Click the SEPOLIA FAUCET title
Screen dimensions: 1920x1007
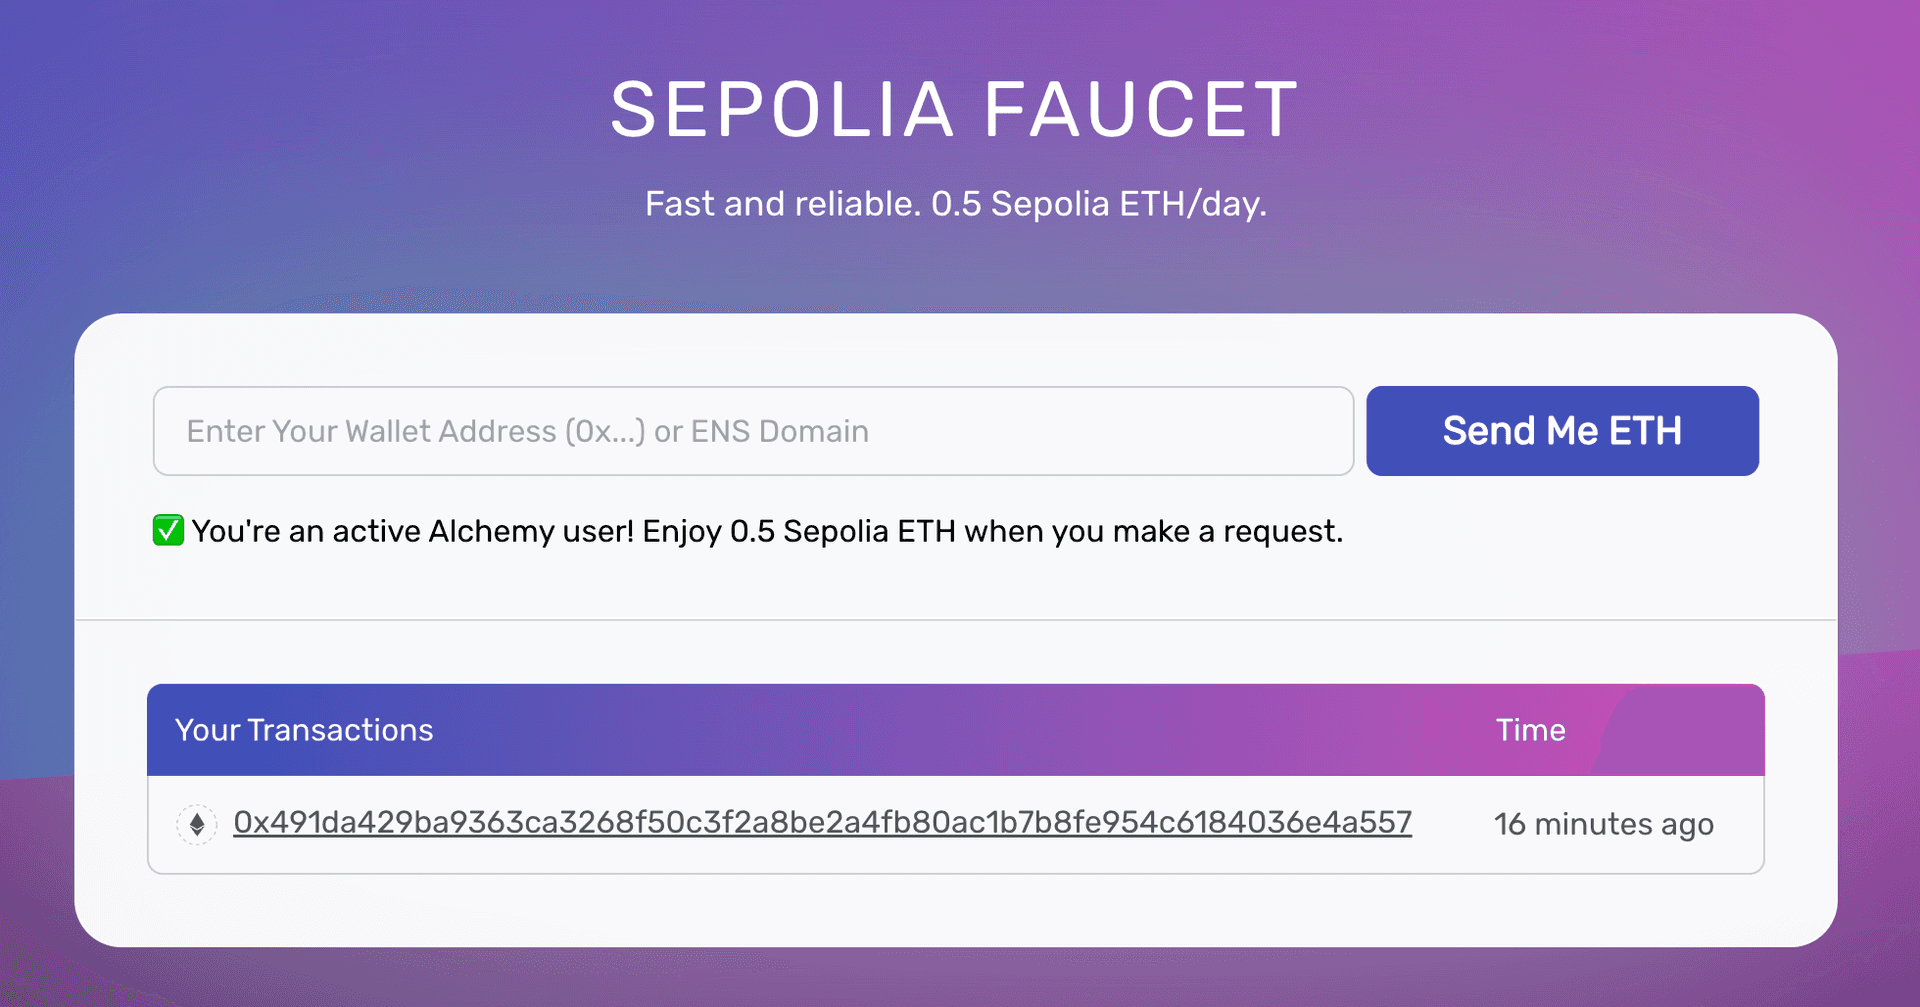[x=955, y=108]
